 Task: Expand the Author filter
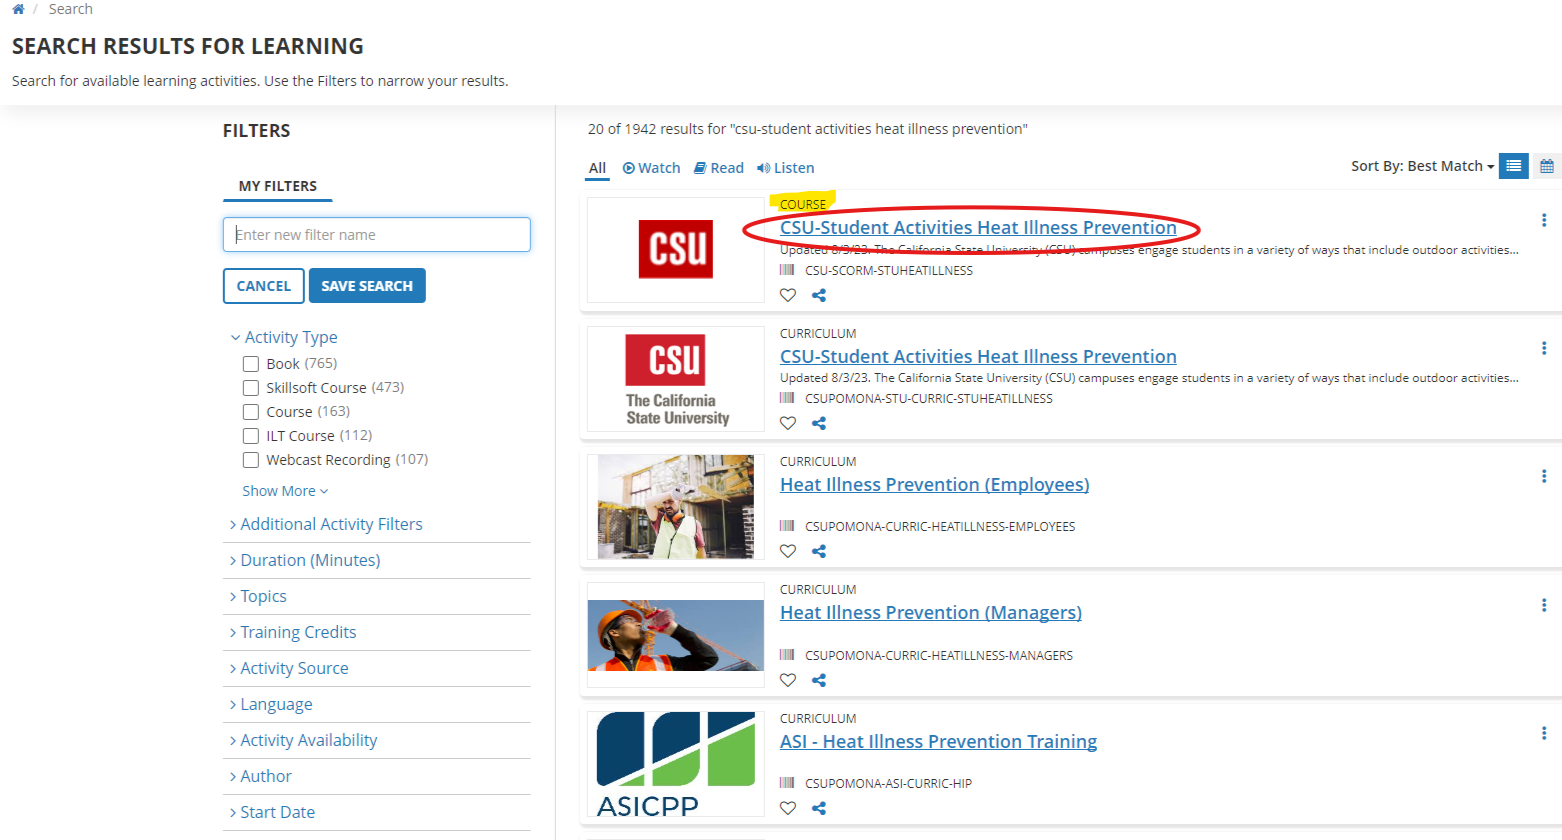tap(261, 776)
